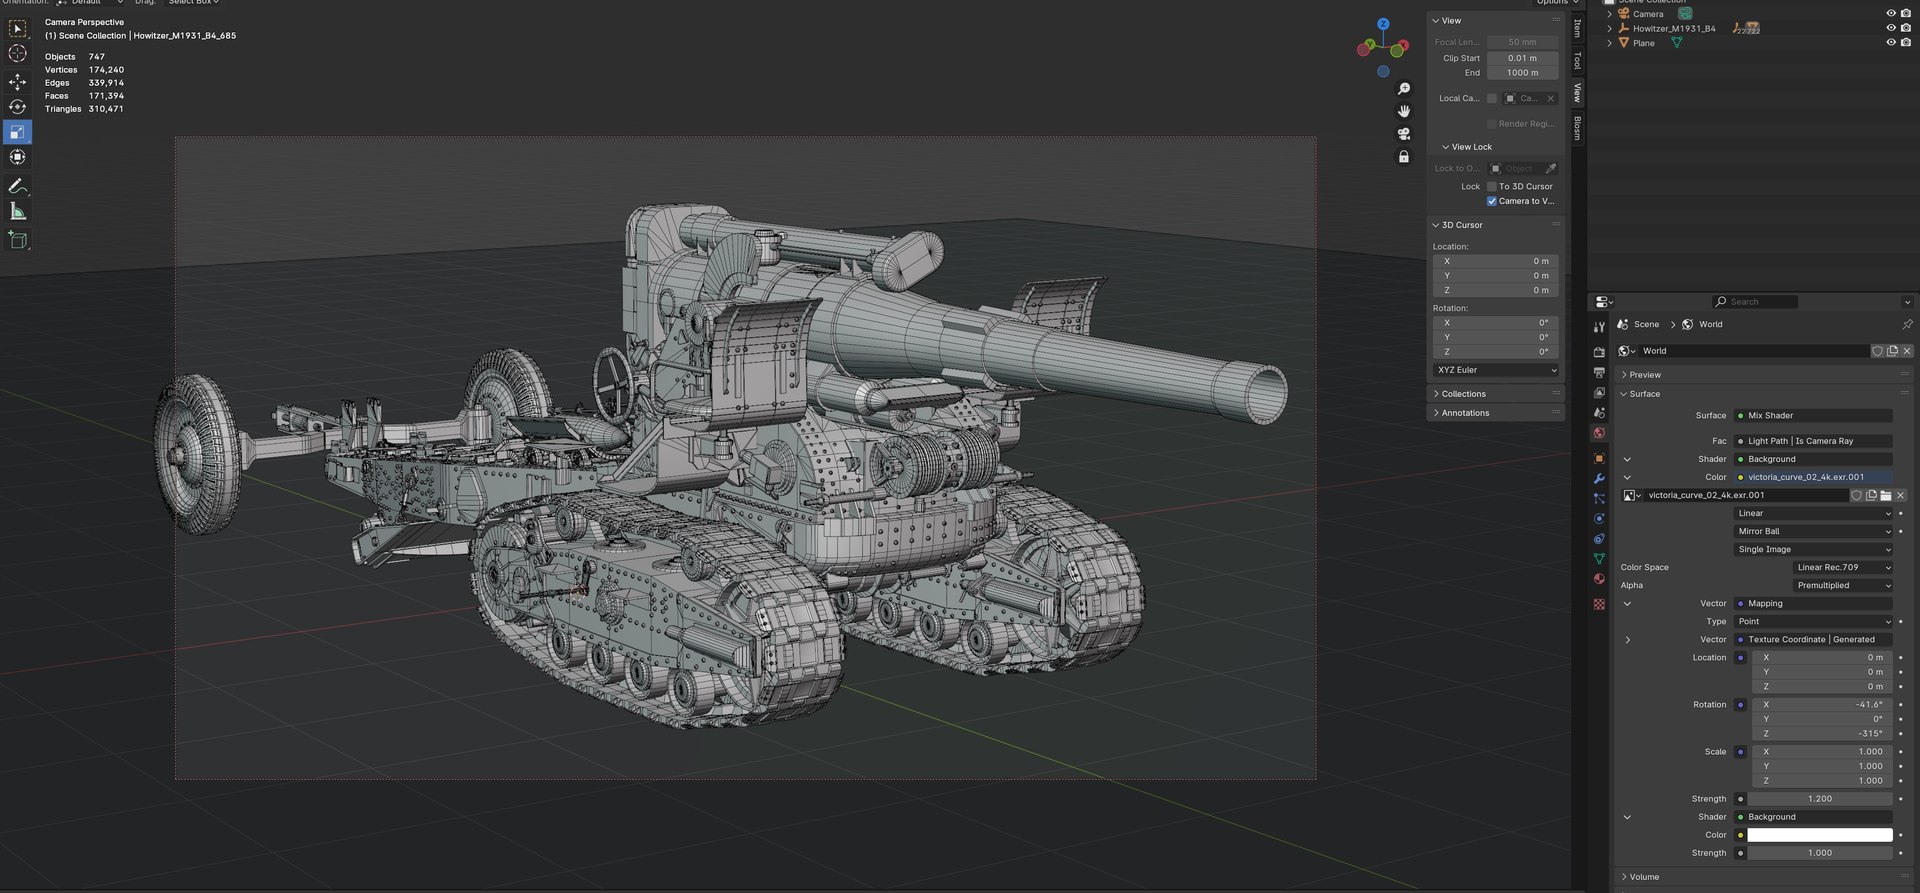
Task: Open the Bloom sidebar tab
Action: [1578, 128]
